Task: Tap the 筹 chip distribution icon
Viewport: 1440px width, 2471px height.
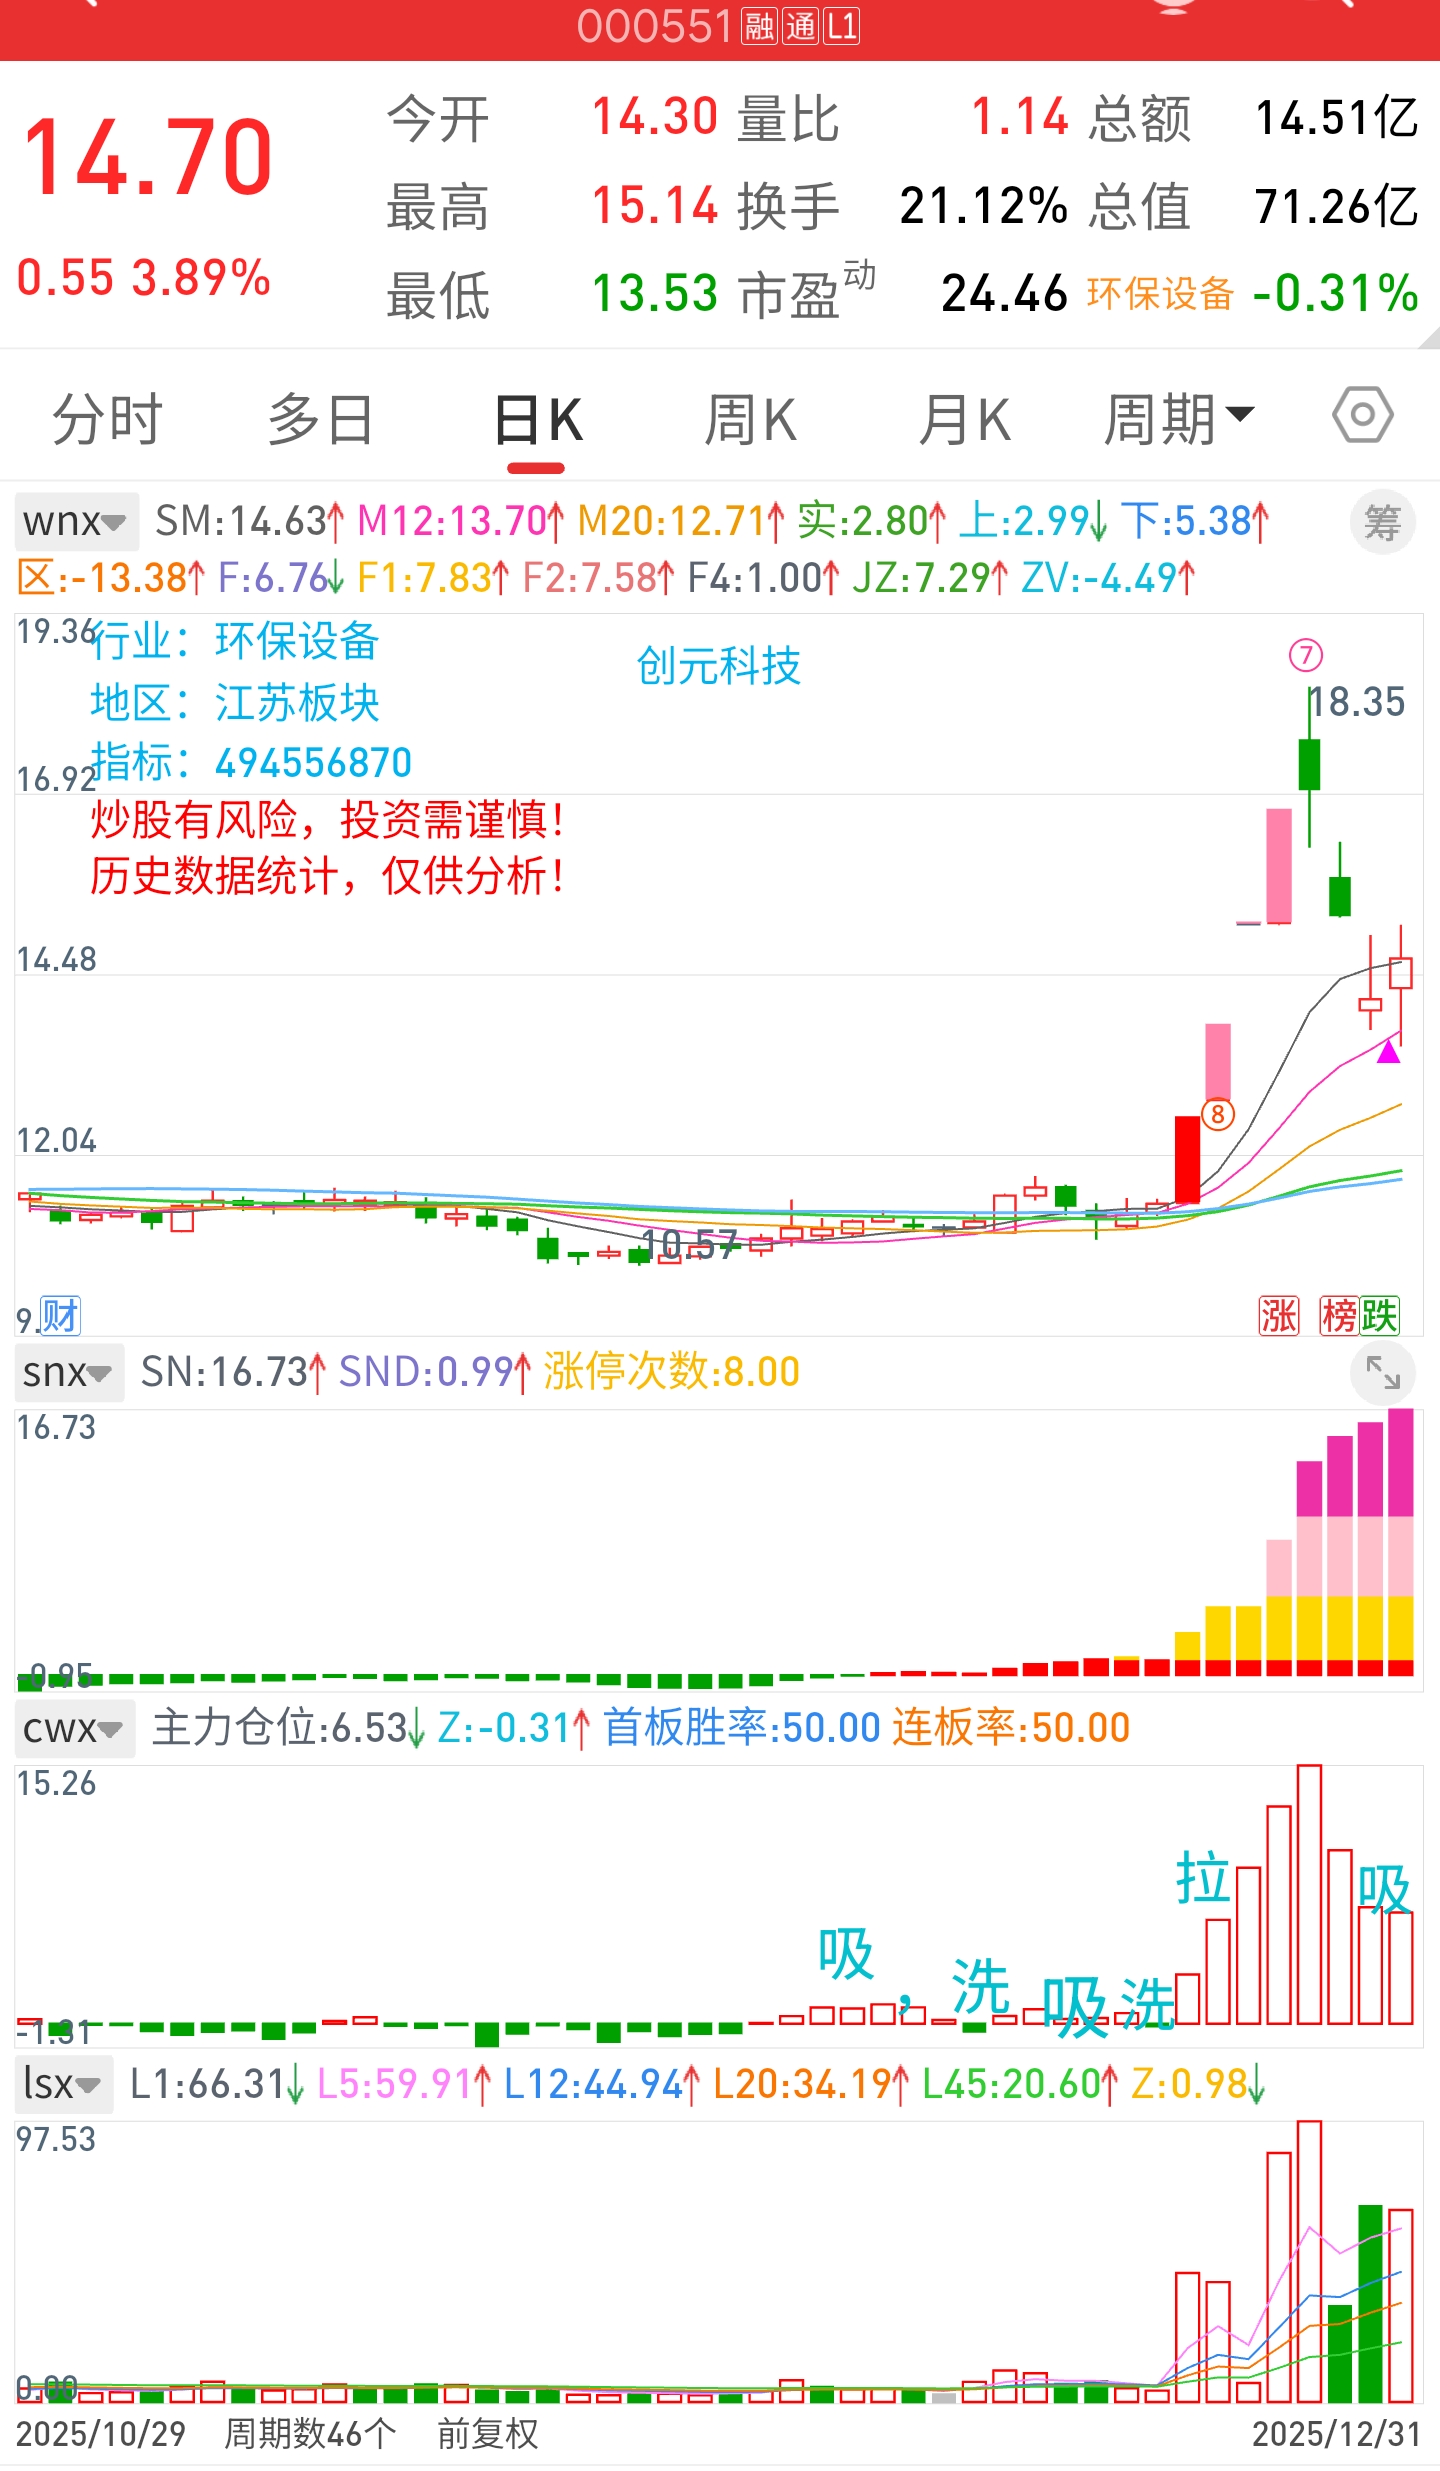Action: (1383, 522)
